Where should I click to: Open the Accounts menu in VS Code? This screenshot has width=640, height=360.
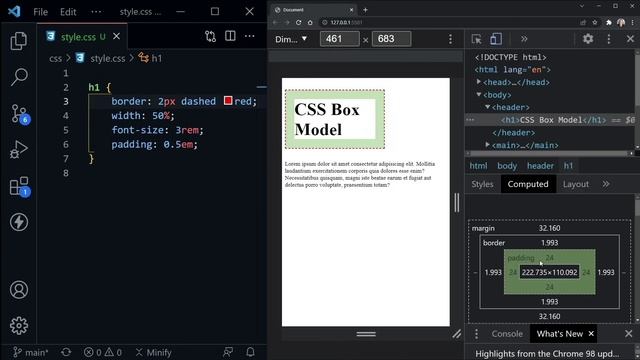[x=19, y=290]
